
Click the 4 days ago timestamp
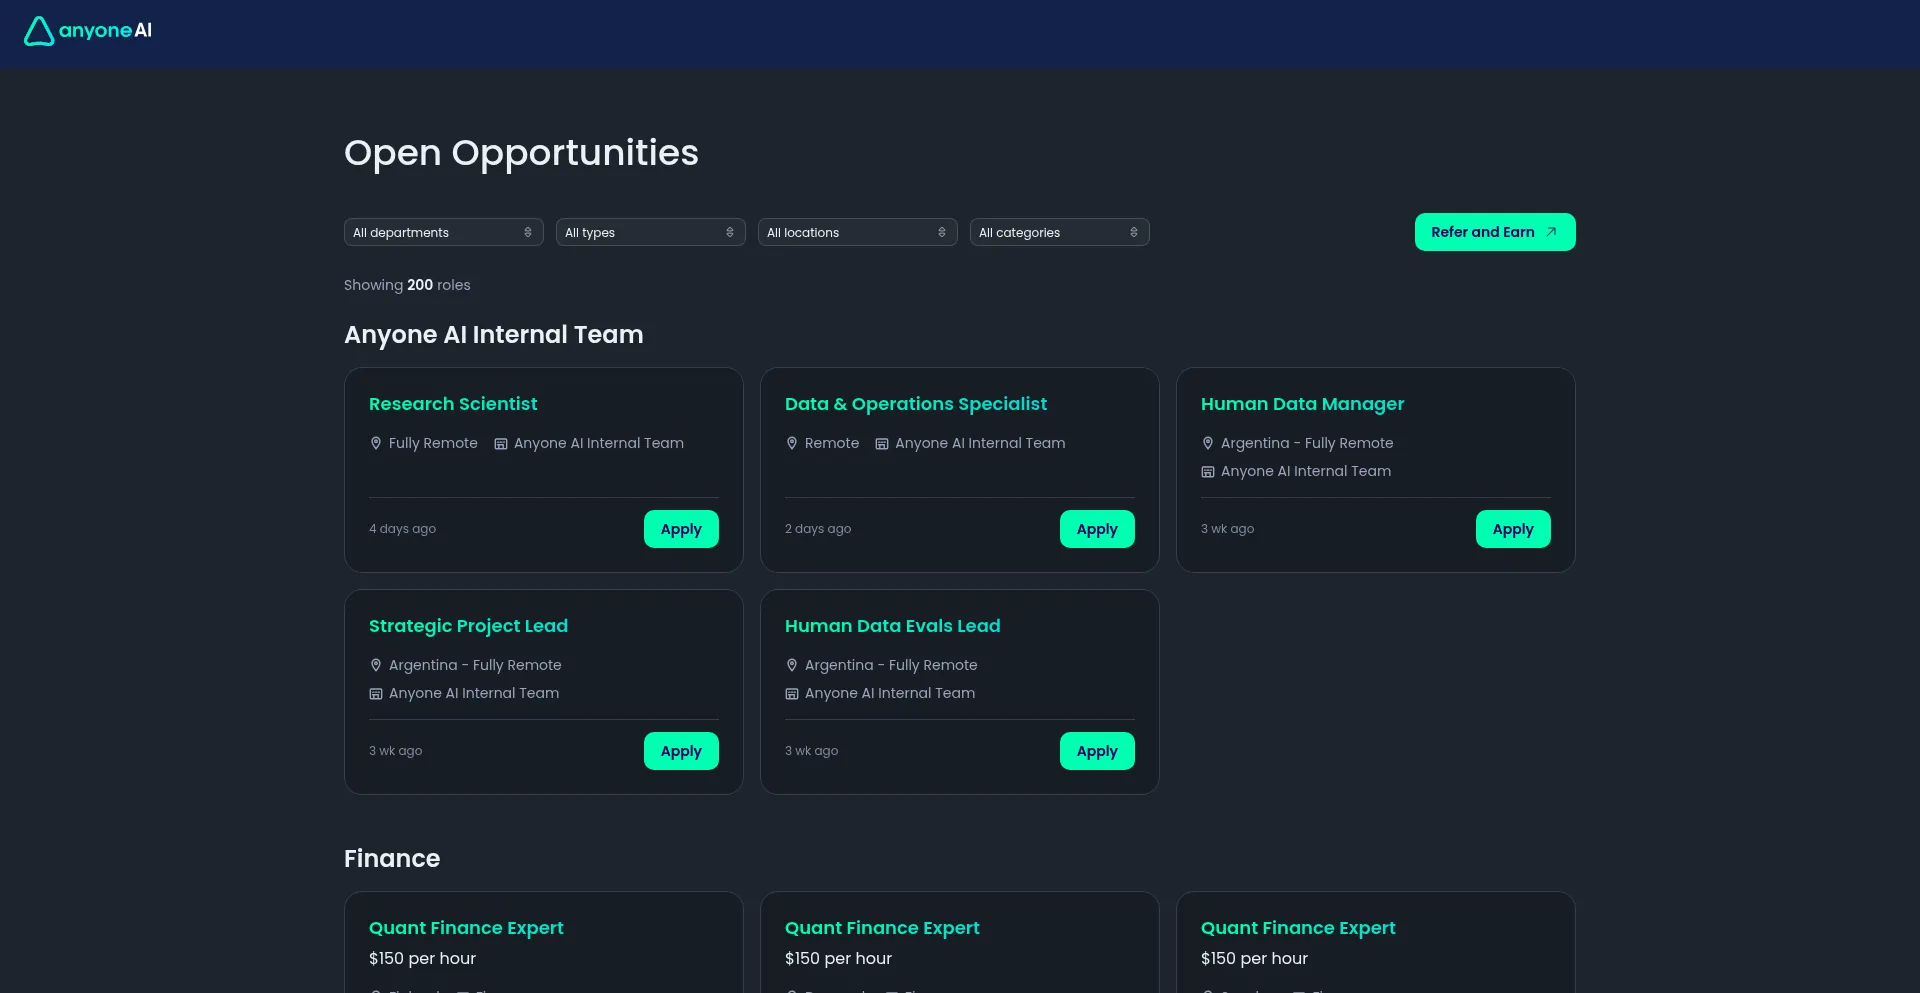coord(402,529)
